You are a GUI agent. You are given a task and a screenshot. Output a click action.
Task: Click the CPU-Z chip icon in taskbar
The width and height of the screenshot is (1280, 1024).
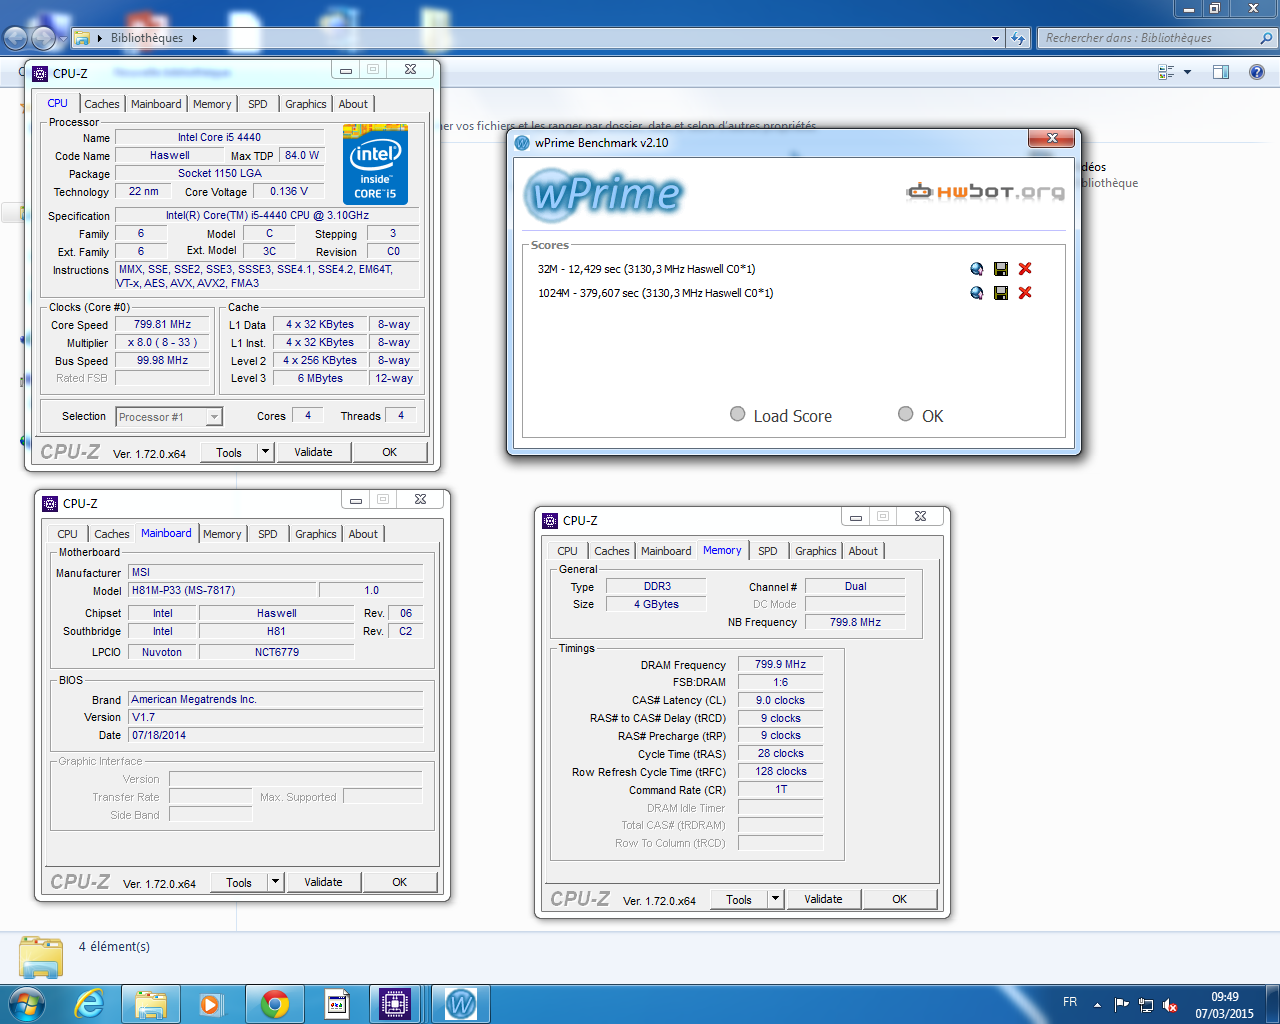pyautogui.click(x=395, y=1004)
